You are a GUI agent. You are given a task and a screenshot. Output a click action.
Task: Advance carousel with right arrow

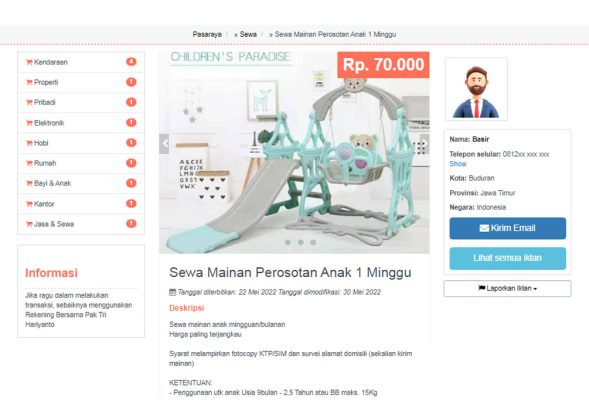click(424, 144)
